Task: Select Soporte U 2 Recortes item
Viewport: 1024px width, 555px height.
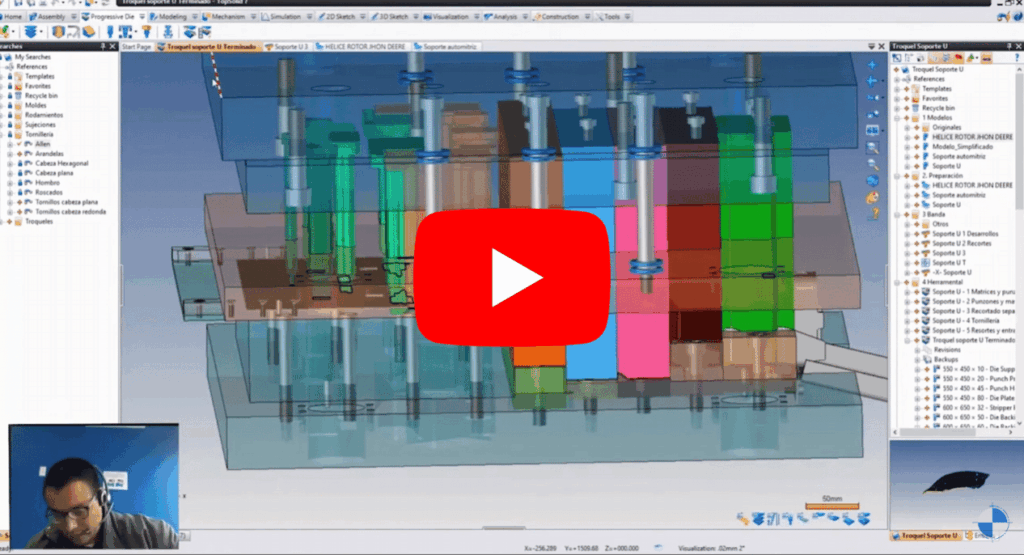Action: tap(961, 244)
